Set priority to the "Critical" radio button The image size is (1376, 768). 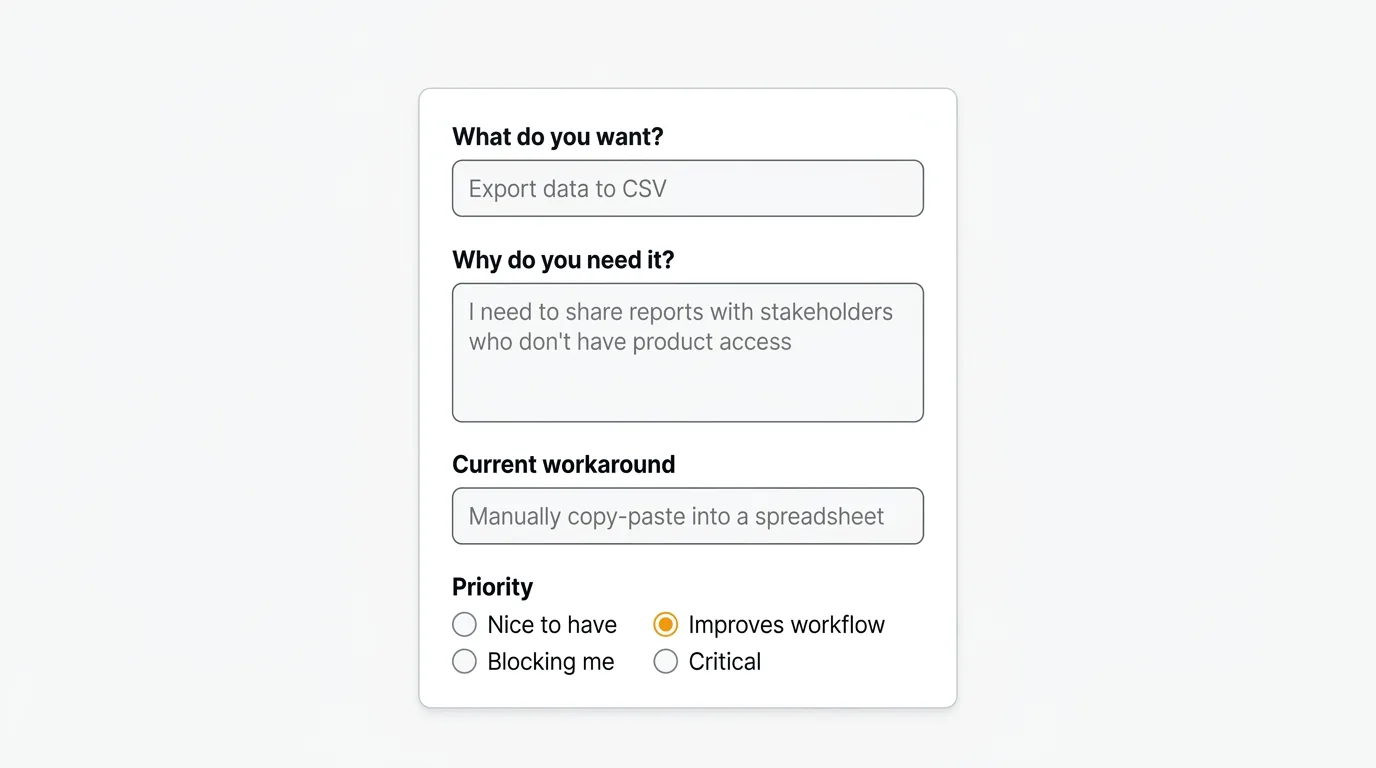665,662
